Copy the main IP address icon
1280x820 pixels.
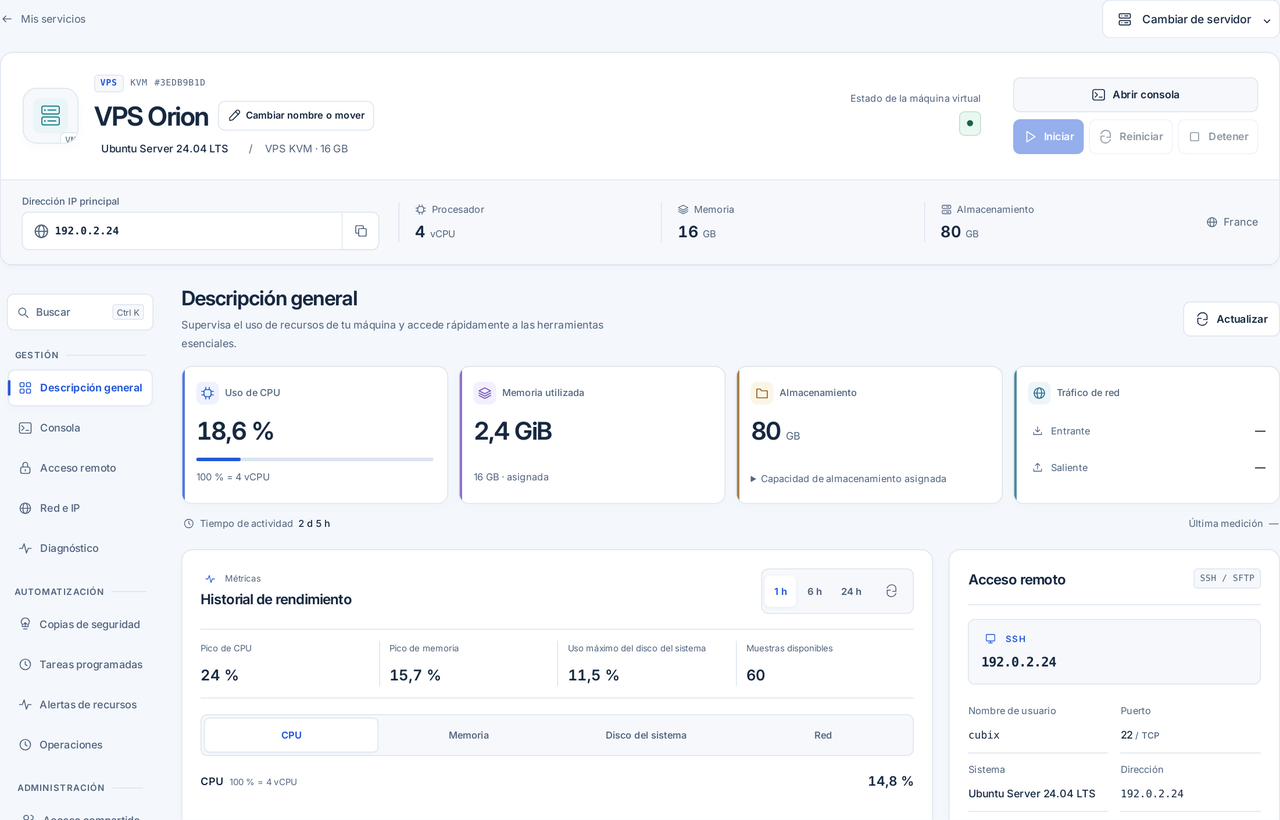pos(360,231)
